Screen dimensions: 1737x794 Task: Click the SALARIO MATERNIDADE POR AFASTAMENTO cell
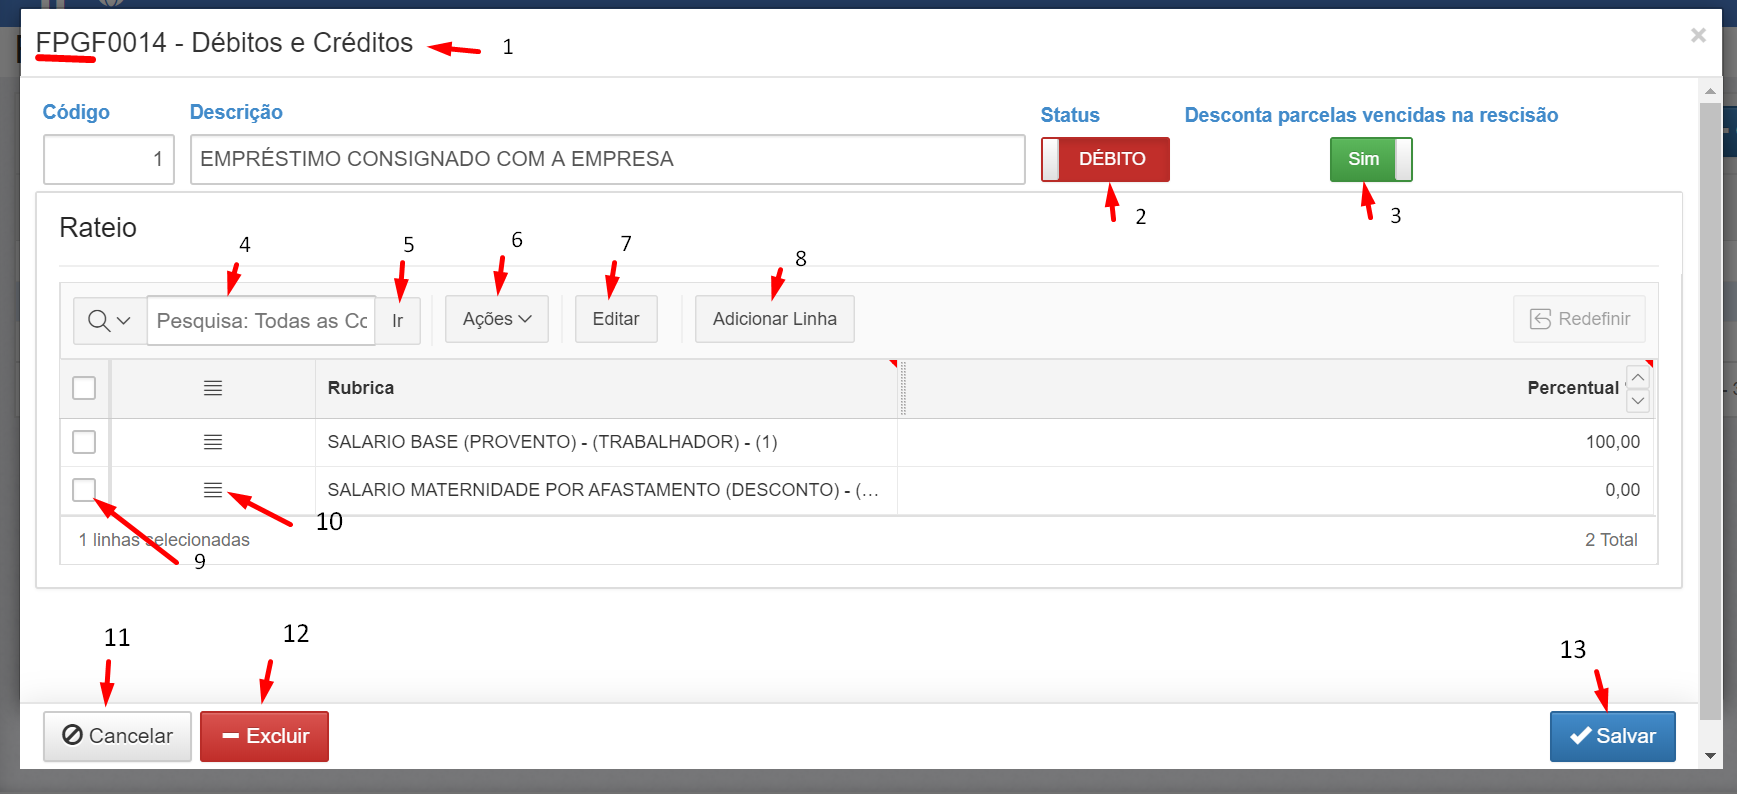[x=606, y=490]
